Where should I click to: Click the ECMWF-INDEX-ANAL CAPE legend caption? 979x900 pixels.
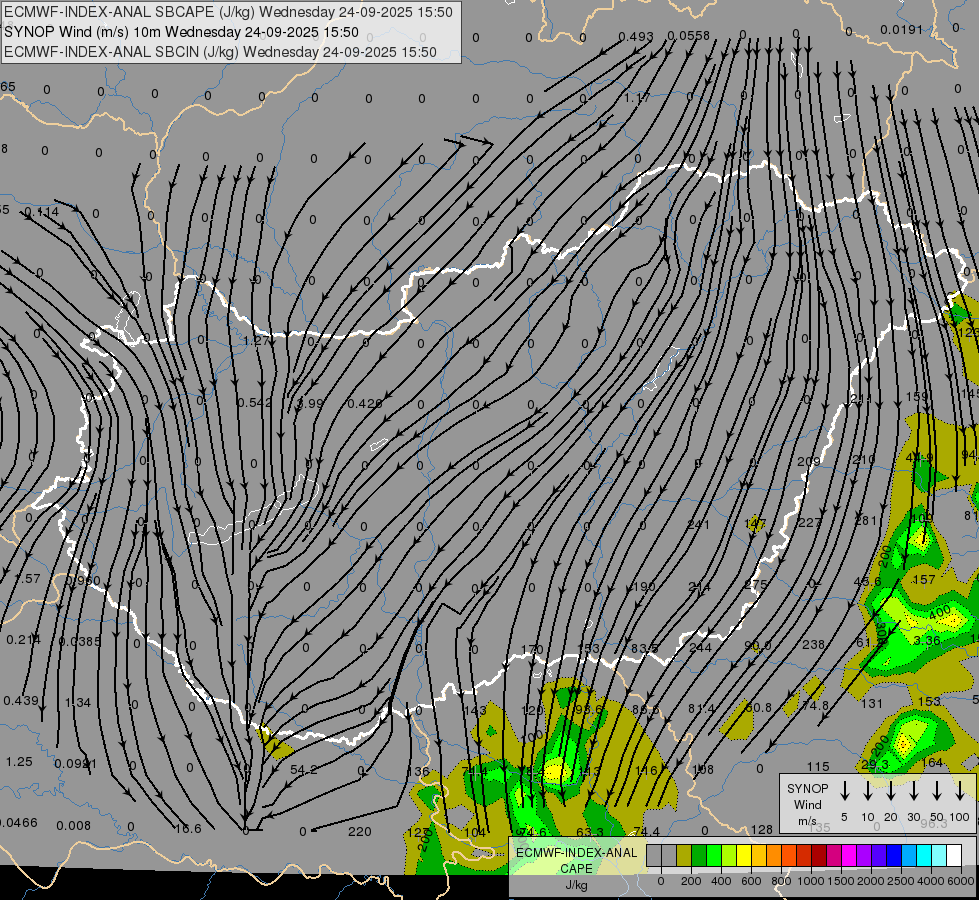(x=576, y=868)
